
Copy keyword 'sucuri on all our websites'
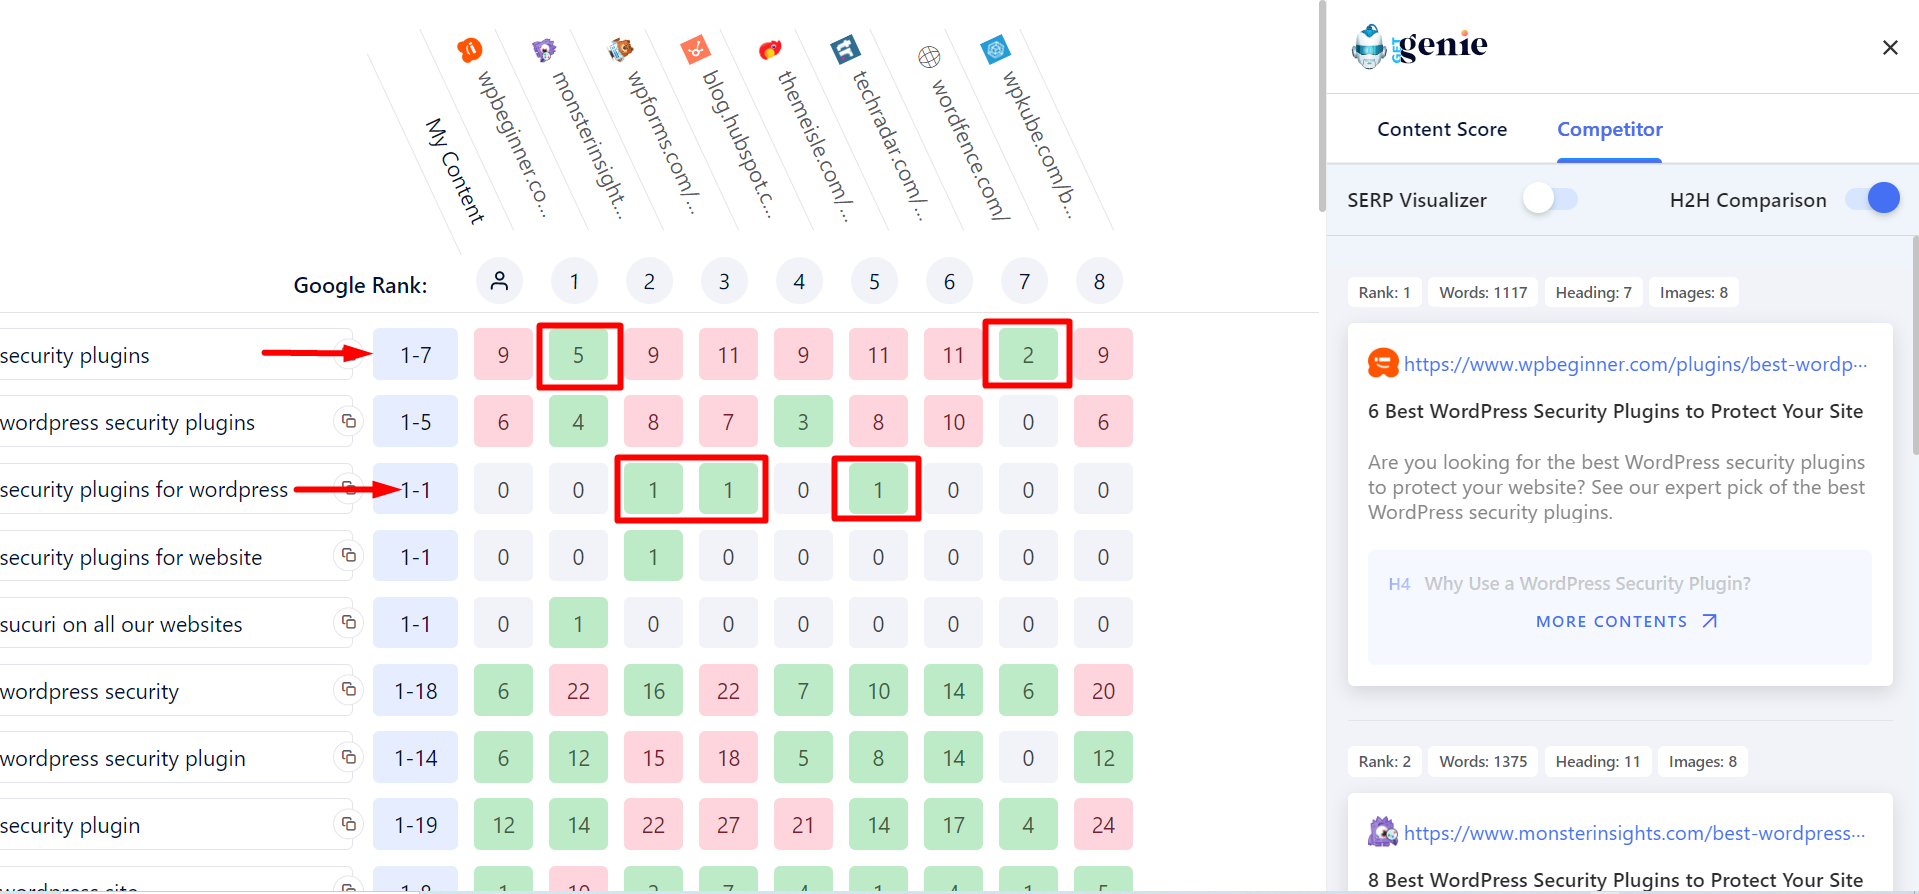(x=348, y=622)
